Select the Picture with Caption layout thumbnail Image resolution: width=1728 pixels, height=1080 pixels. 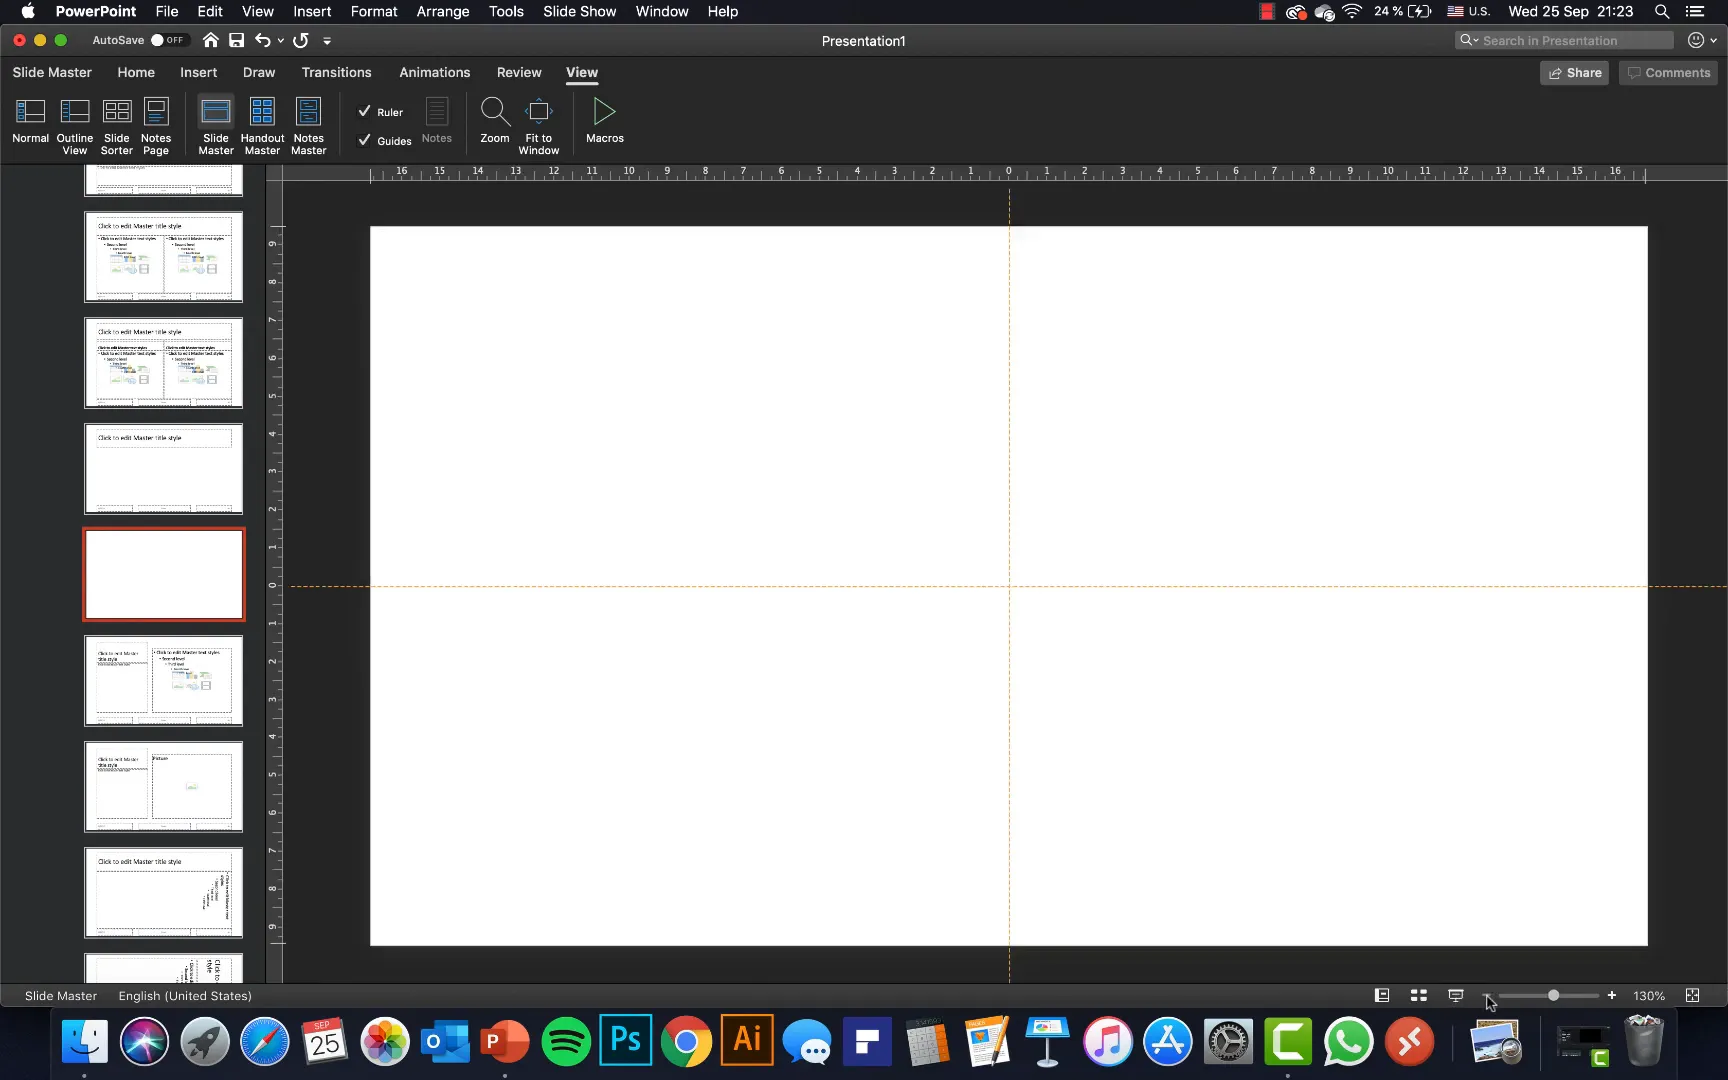coord(164,786)
